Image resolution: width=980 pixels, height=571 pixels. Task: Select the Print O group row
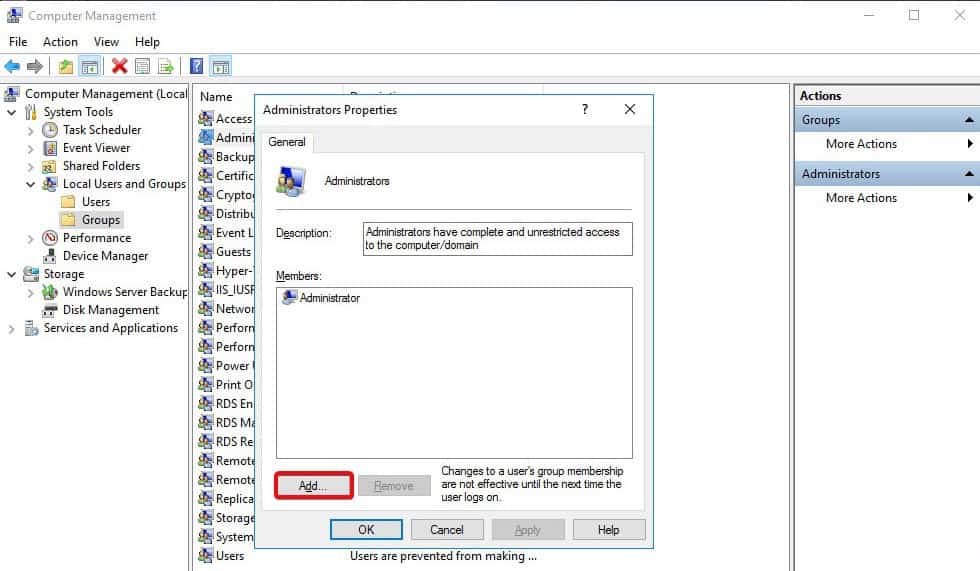226,385
